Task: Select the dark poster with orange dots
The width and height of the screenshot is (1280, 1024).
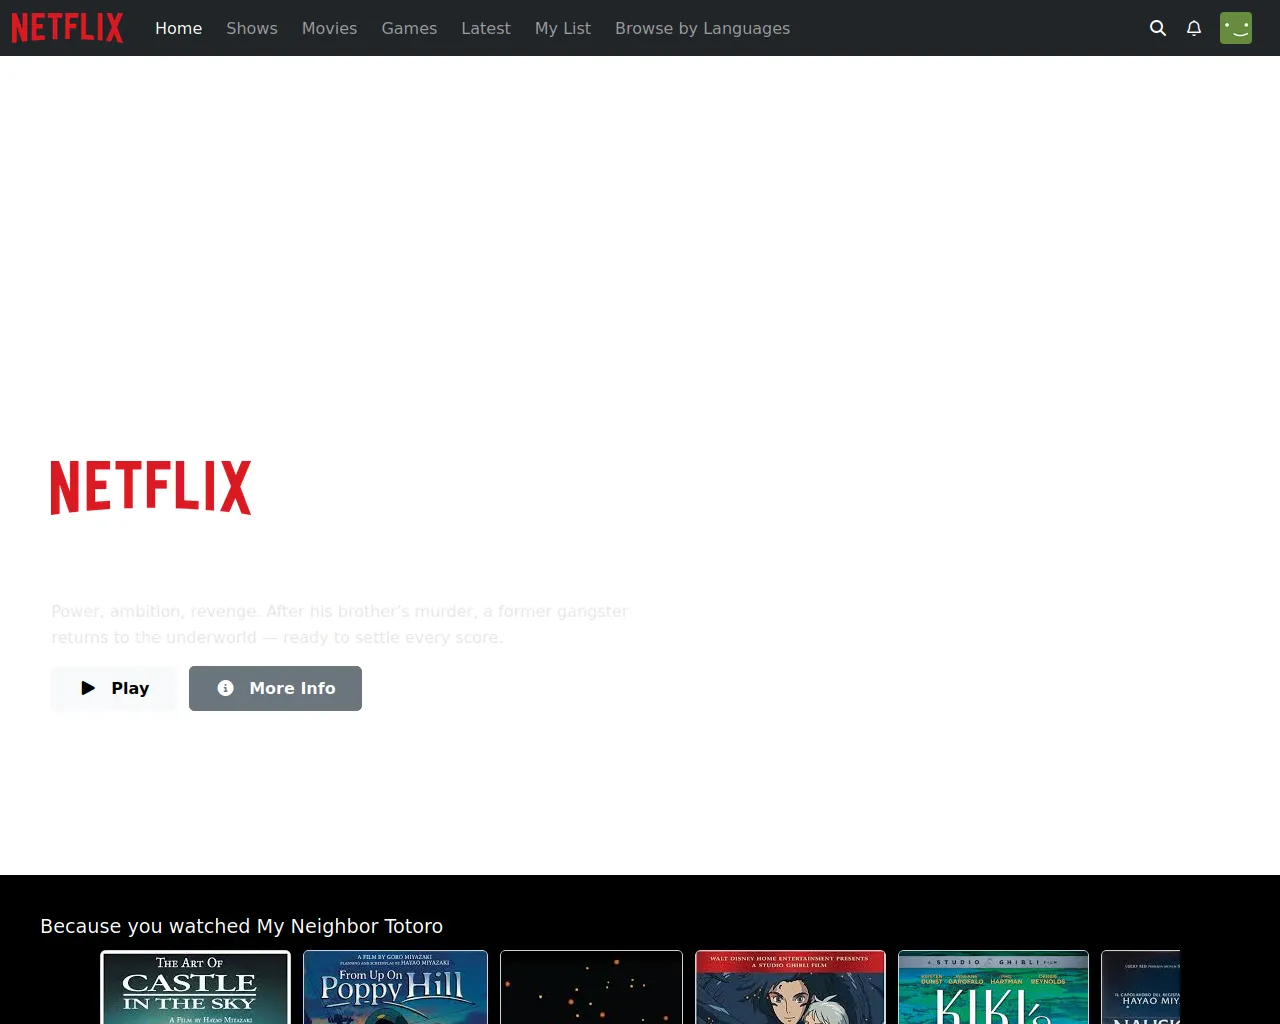Action: point(591,987)
